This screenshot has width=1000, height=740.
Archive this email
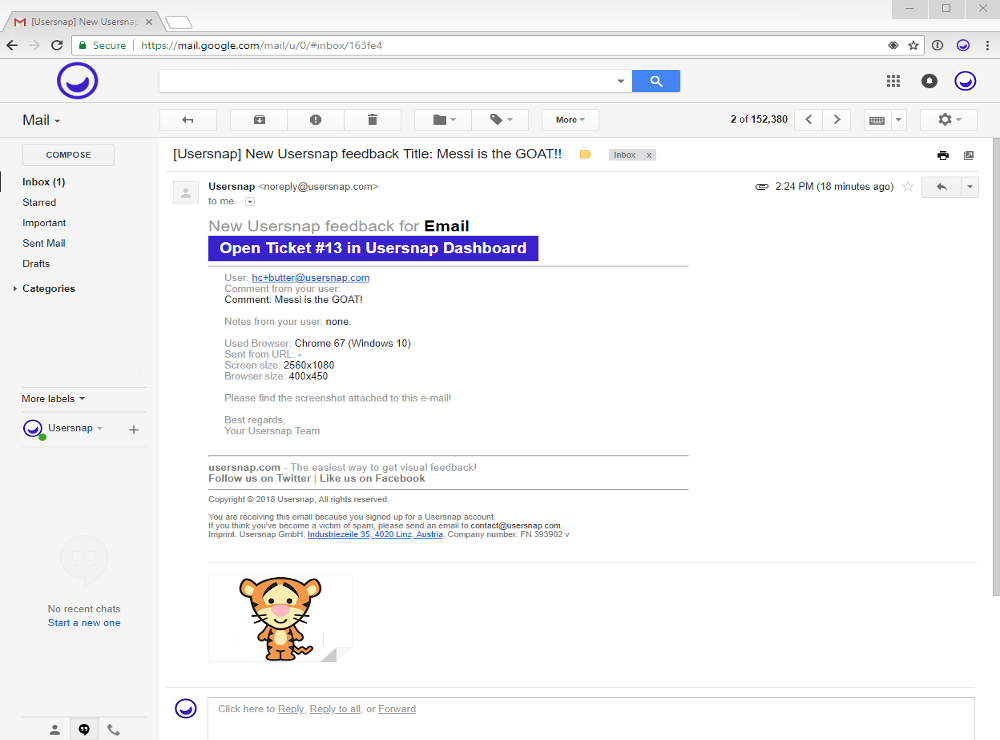pos(259,120)
